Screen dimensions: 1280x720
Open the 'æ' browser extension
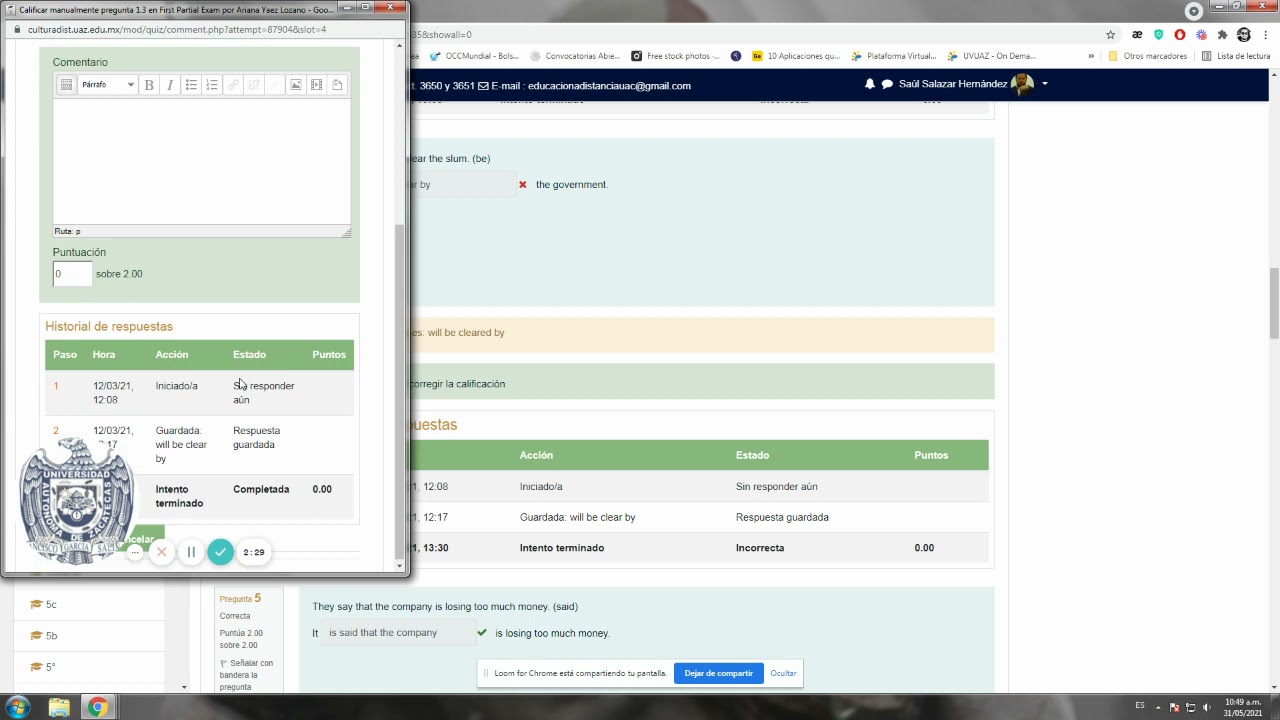click(1137, 35)
